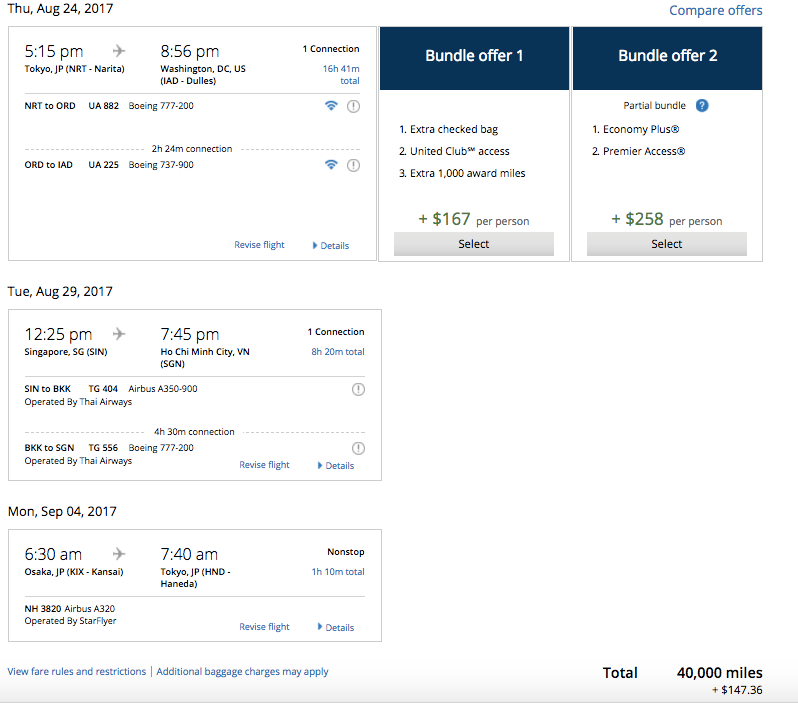Screen dimensions: 798x703
Task: Select Bundle offer 1 for $167
Action: pyautogui.click(x=474, y=244)
